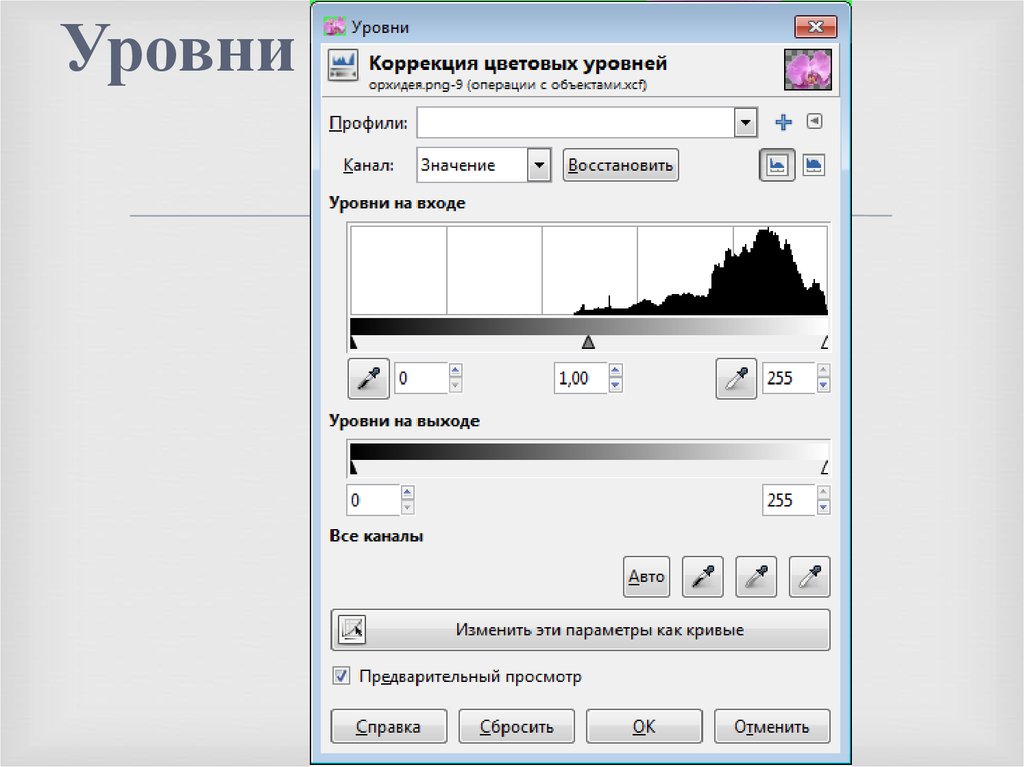Click the curves icon beside Изменить эти параметры

click(x=352, y=629)
